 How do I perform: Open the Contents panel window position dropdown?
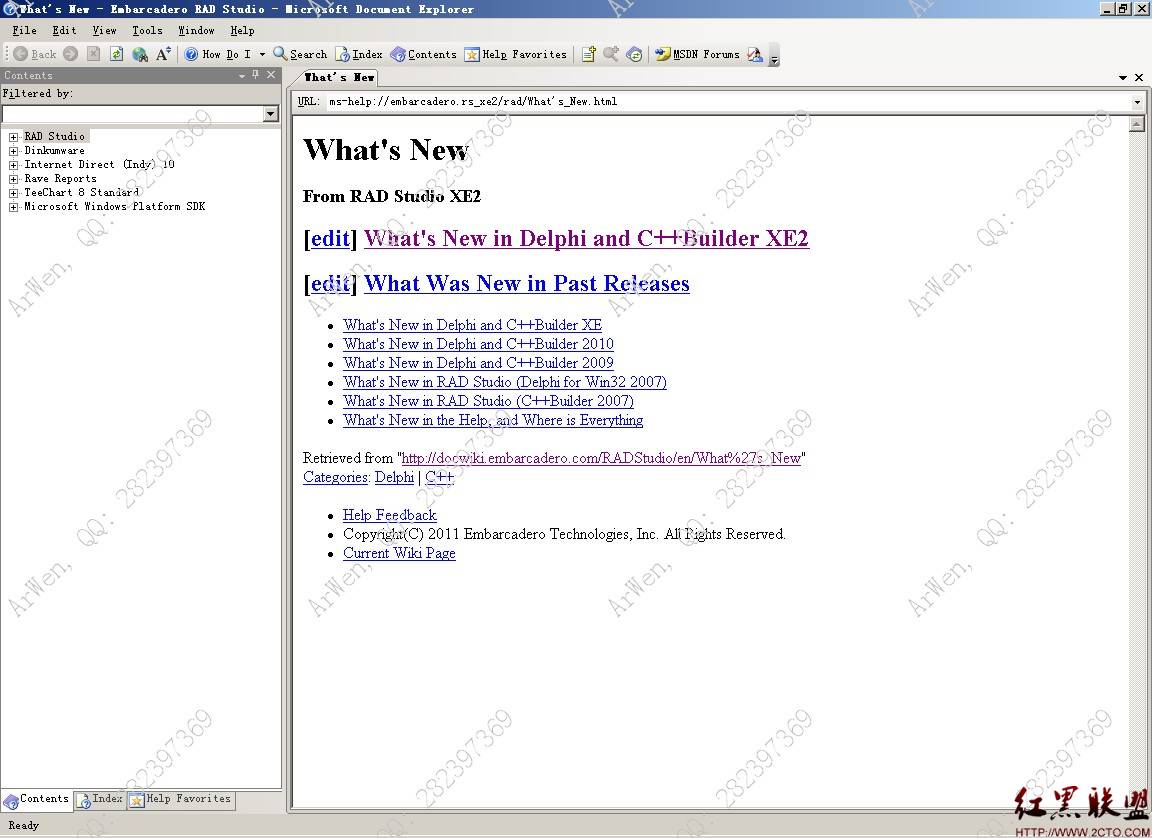tap(242, 76)
